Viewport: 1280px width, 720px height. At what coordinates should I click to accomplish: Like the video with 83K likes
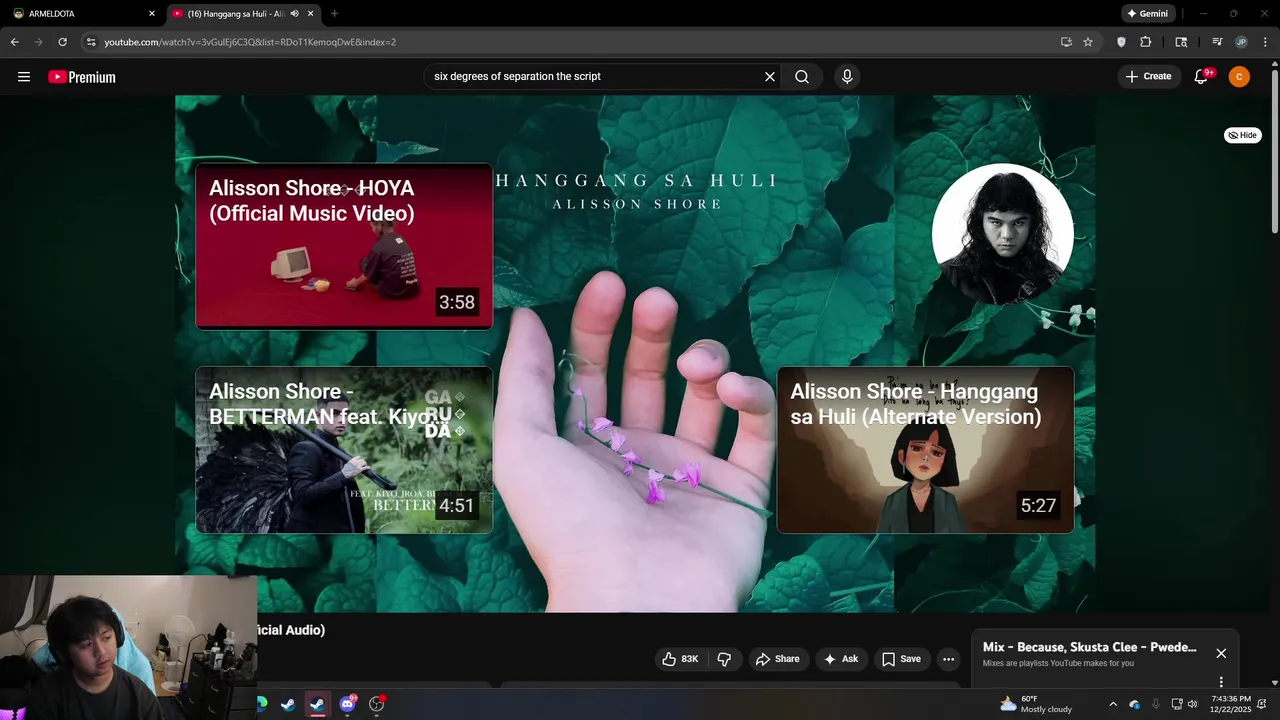click(680, 659)
